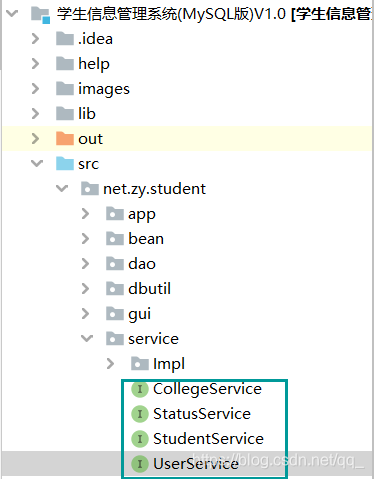The width and height of the screenshot is (374, 479).
Task: Expand the lib folder arrow
Action: (35, 114)
